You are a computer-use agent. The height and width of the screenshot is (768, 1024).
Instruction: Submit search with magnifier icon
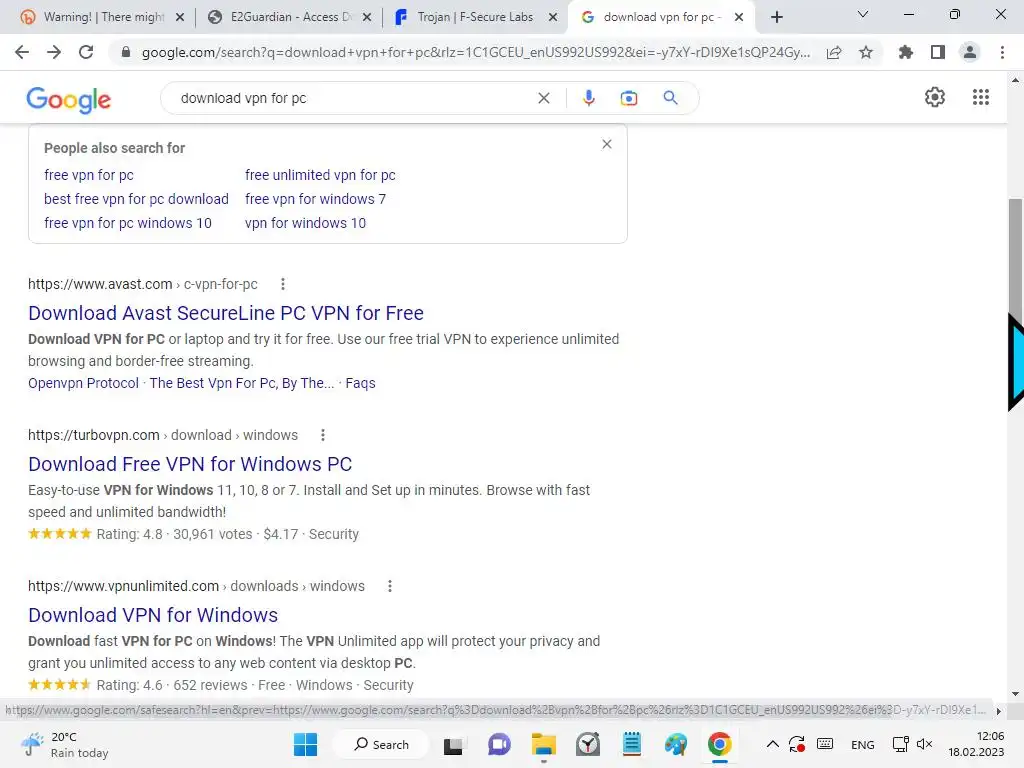coord(670,98)
